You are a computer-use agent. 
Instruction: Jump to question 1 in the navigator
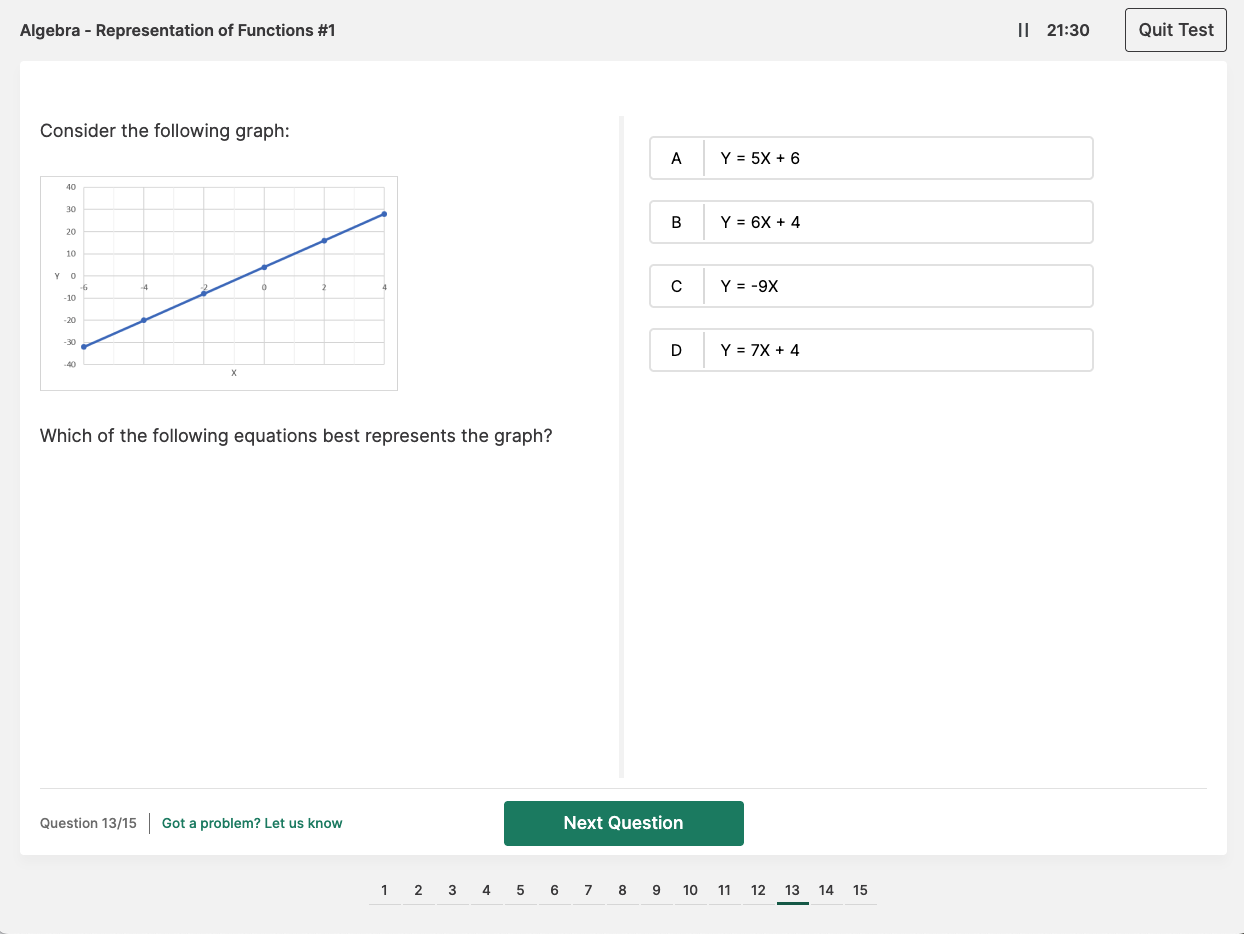tap(384, 890)
